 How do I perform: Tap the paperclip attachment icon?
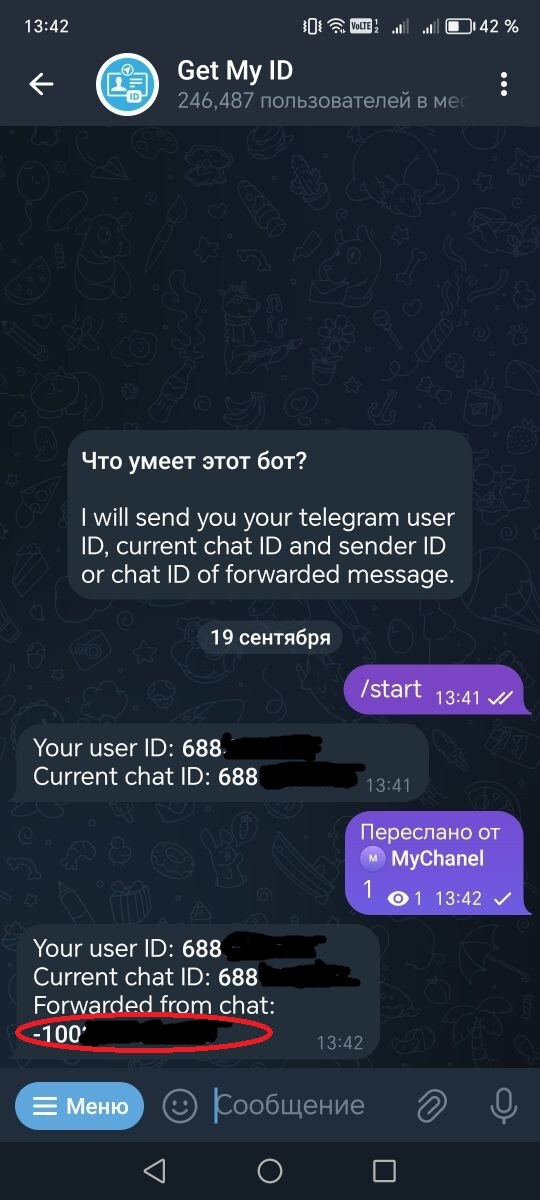(431, 1105)
